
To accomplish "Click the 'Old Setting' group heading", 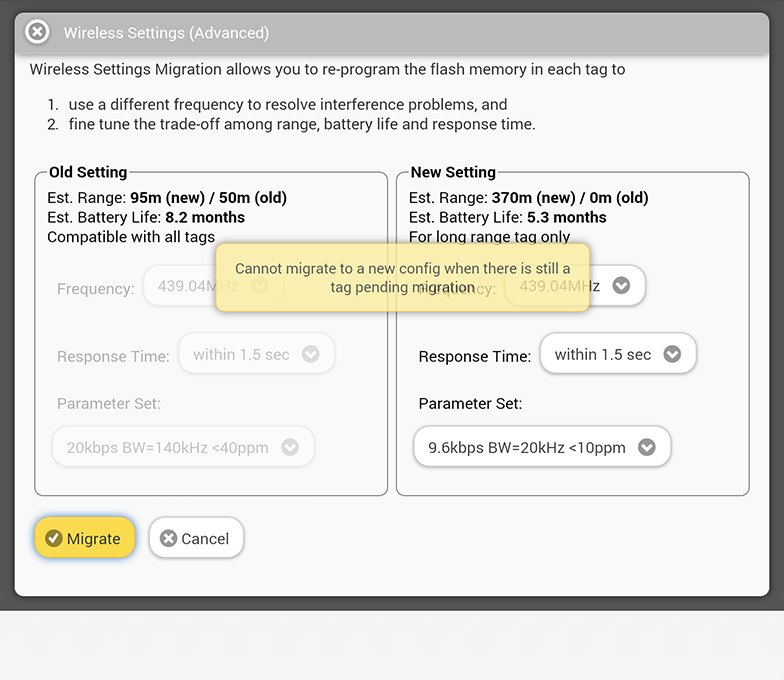I will [88, 172].
